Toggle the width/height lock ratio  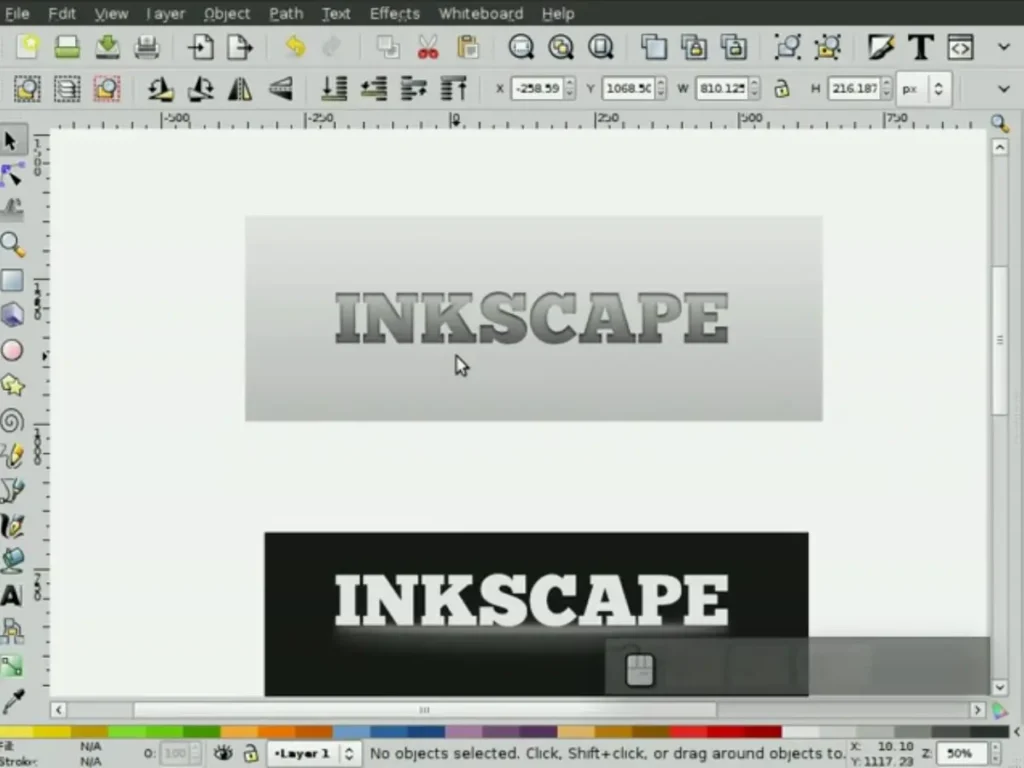pyautogui.click(x=781, y=88)
